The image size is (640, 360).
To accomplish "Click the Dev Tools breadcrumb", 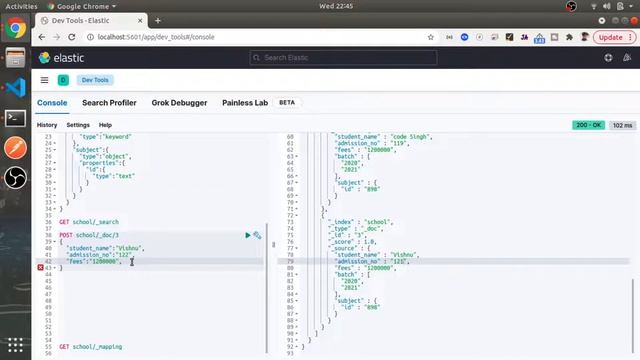I will click(95, 80).
